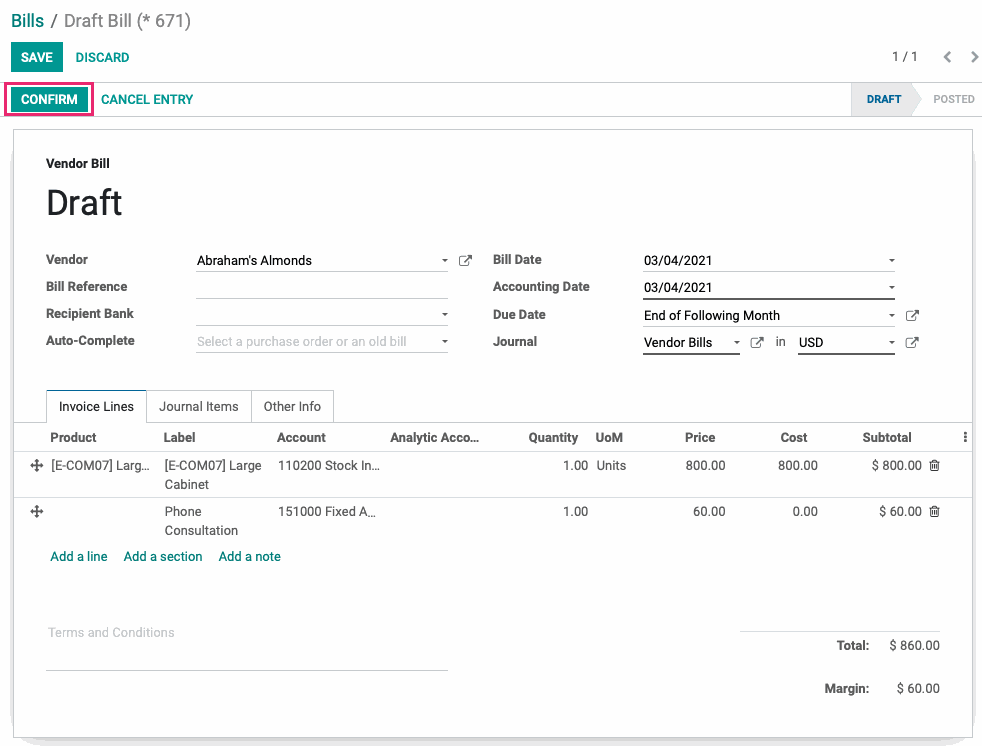Sort by the Label column header

click(x=179, y=437)
